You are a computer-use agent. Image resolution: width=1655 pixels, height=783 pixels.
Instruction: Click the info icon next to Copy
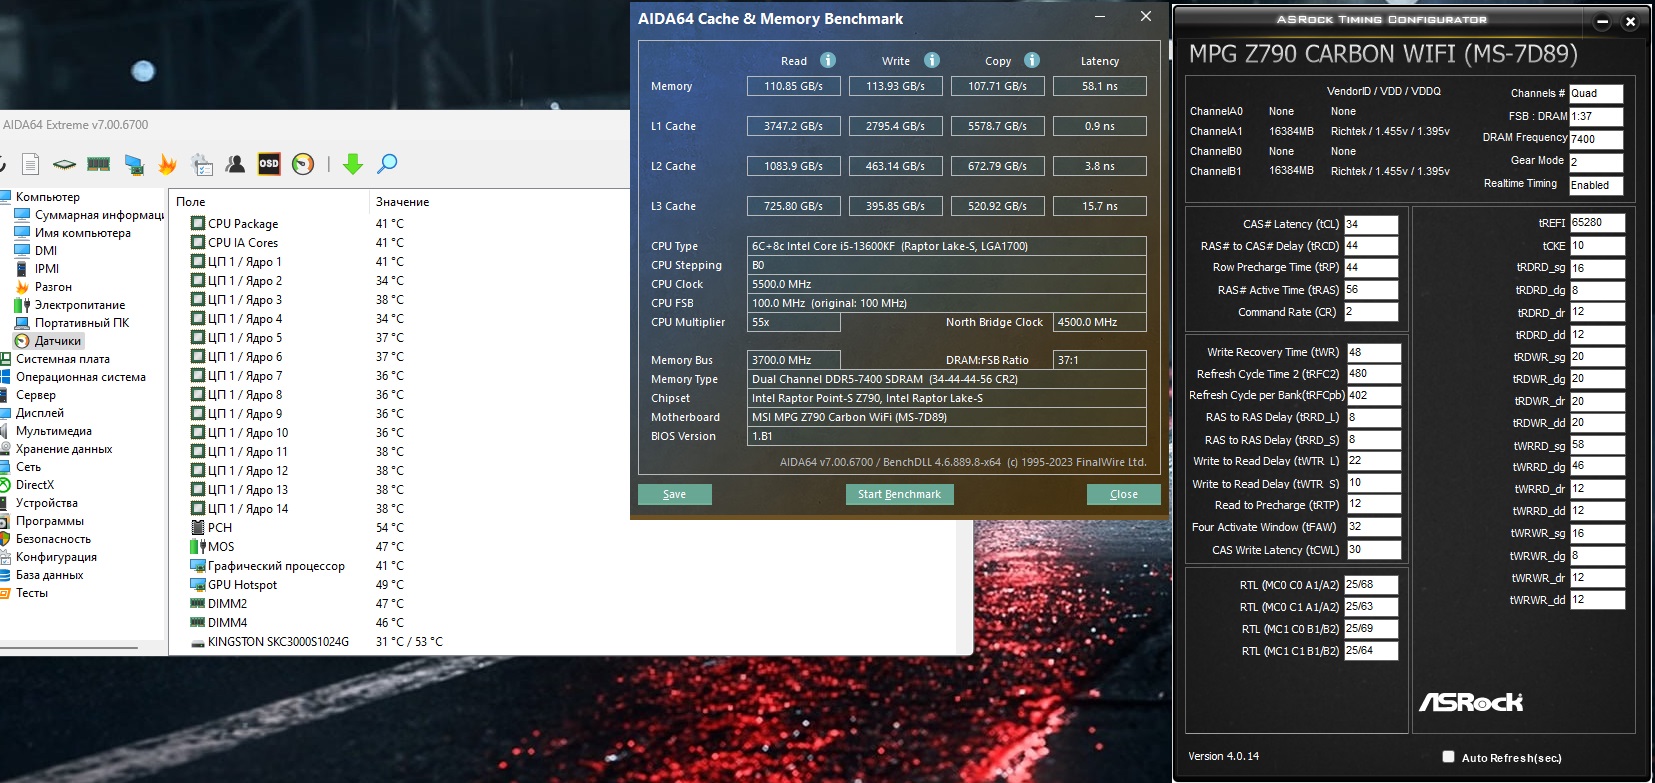coord(1032,60)
